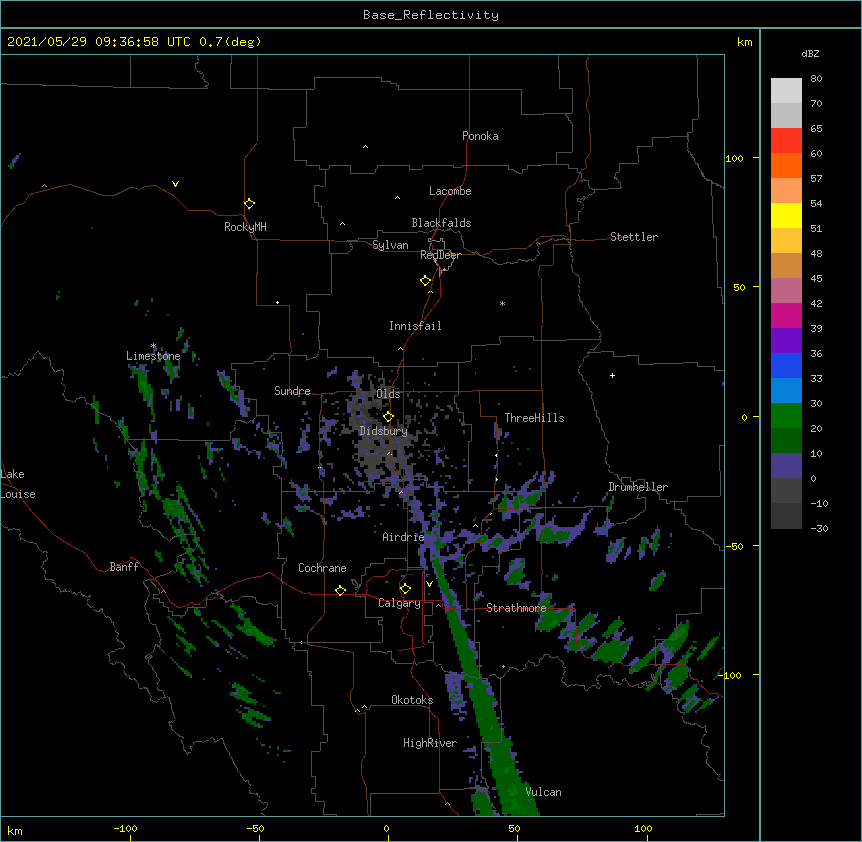Click the dBZ legend heading
This screenshot has height=842, width=862.
coord(810,53)
